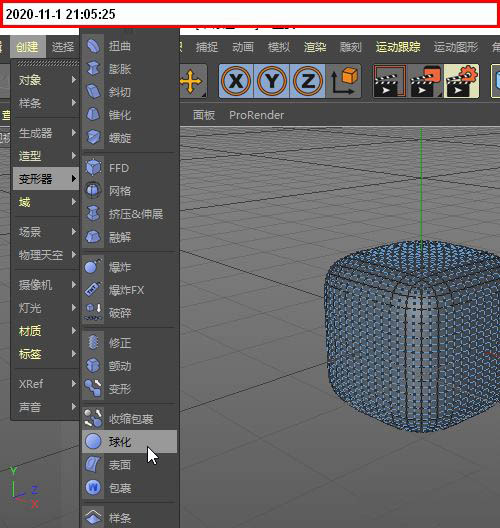This screenshot has width=500, height=528.
Task: Select the 收缩包裹 (Shrink Wrap) icon
Action: (x=93, y=419)
